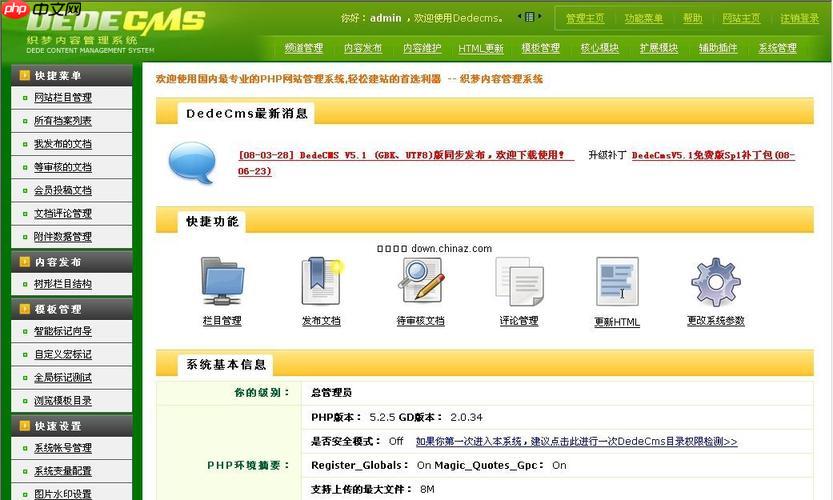Click the 发布文档 bookmark icon

[321, 281]
